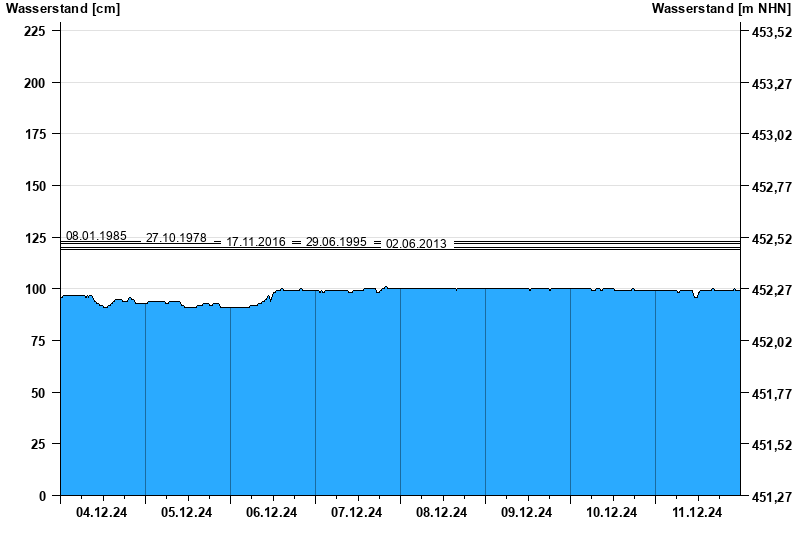Click the 452,27 m NHN value
Screen dimensions: 800x550
[x=772, y=291]
